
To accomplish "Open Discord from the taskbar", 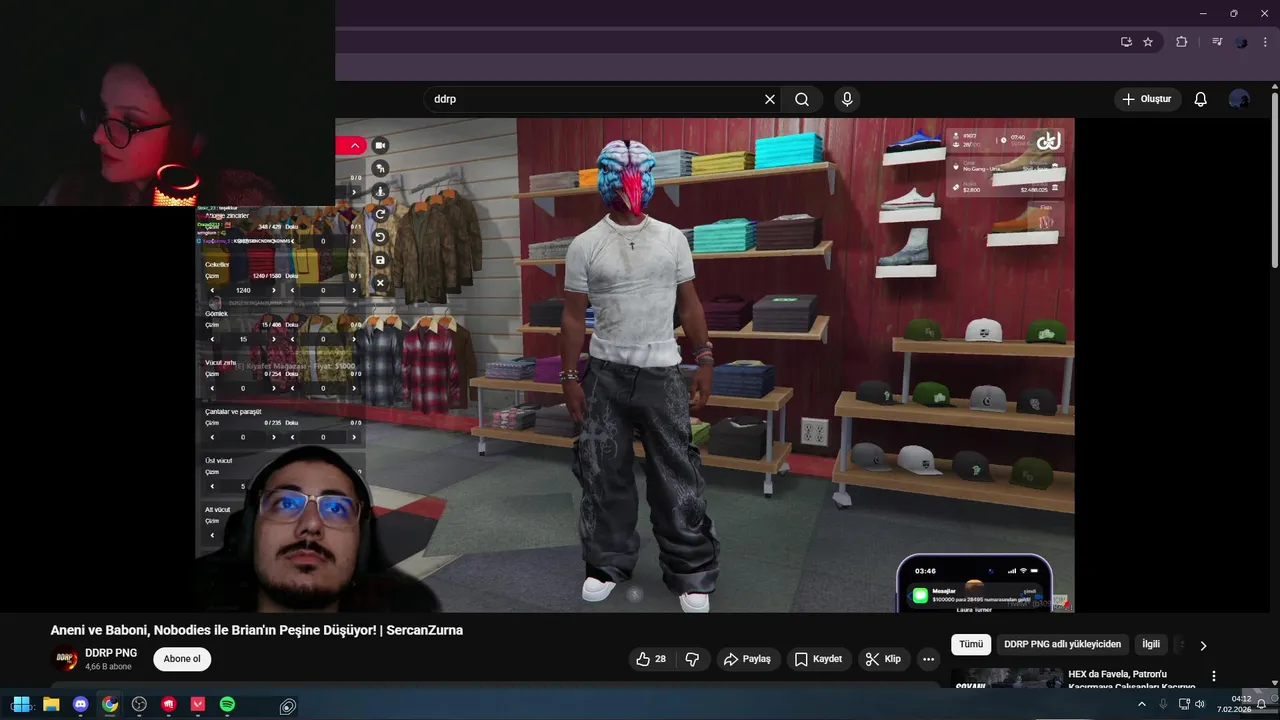I will [x=80, y=705].
